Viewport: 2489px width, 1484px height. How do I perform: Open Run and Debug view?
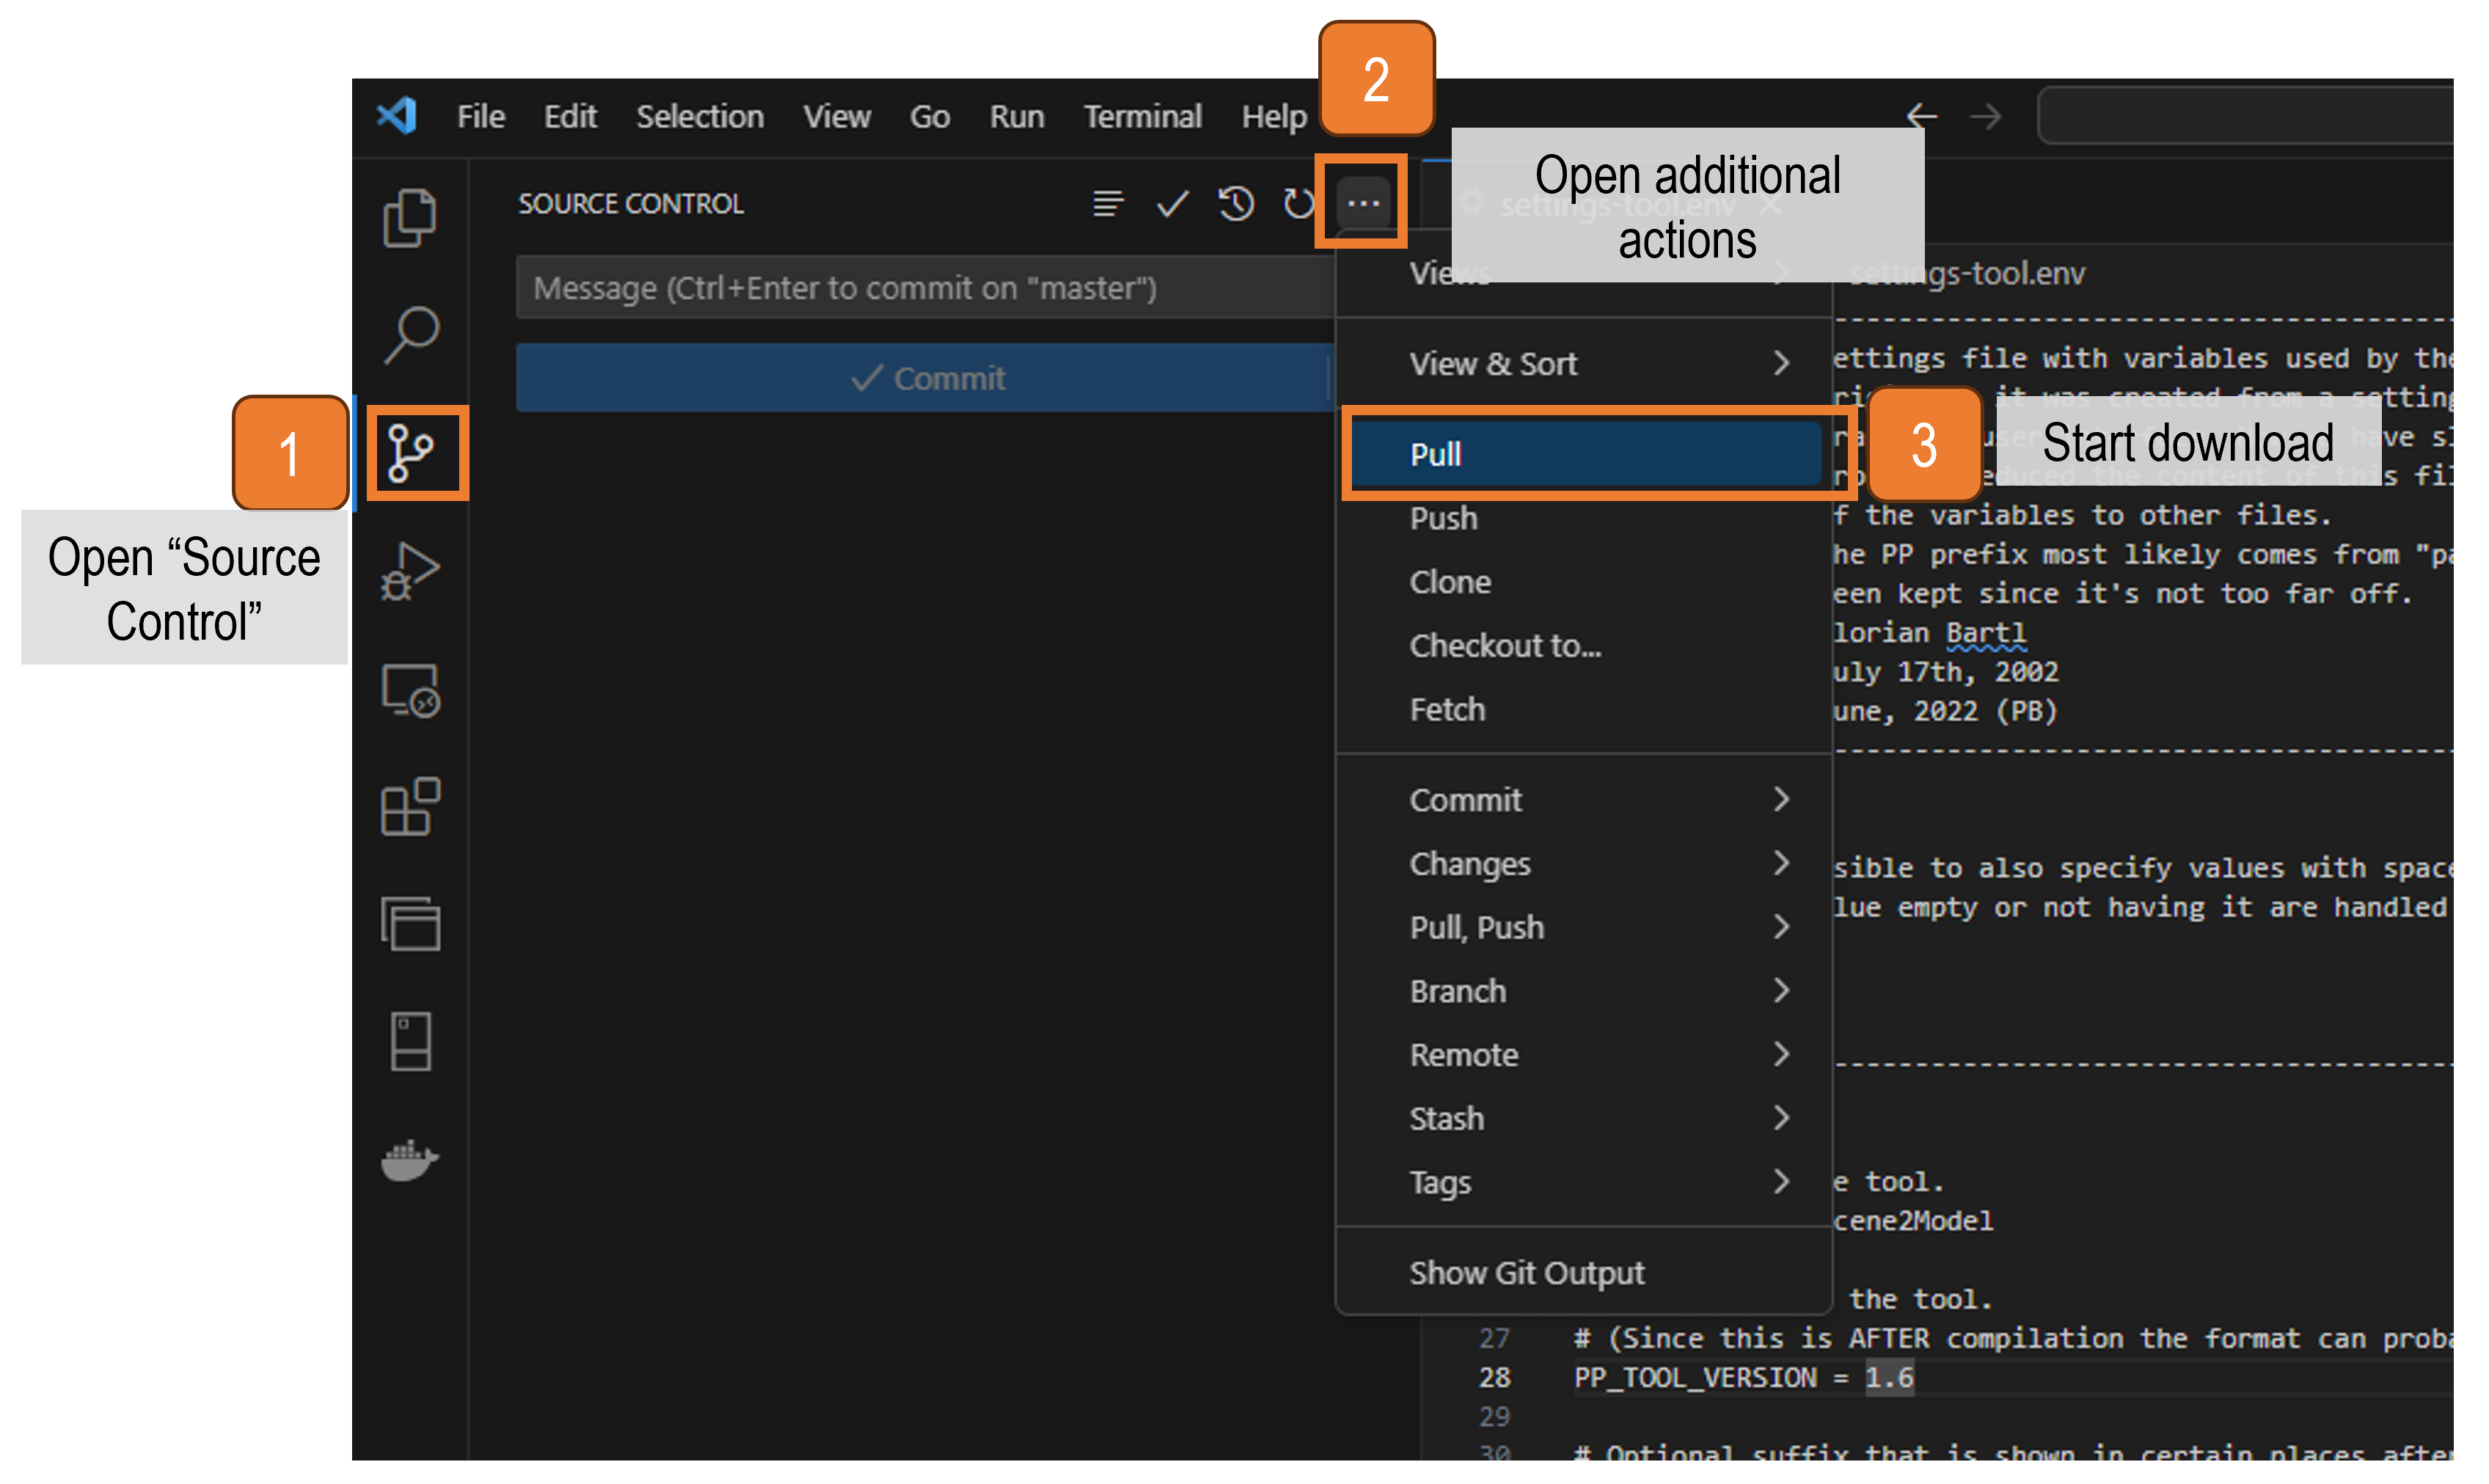(410, 571)
